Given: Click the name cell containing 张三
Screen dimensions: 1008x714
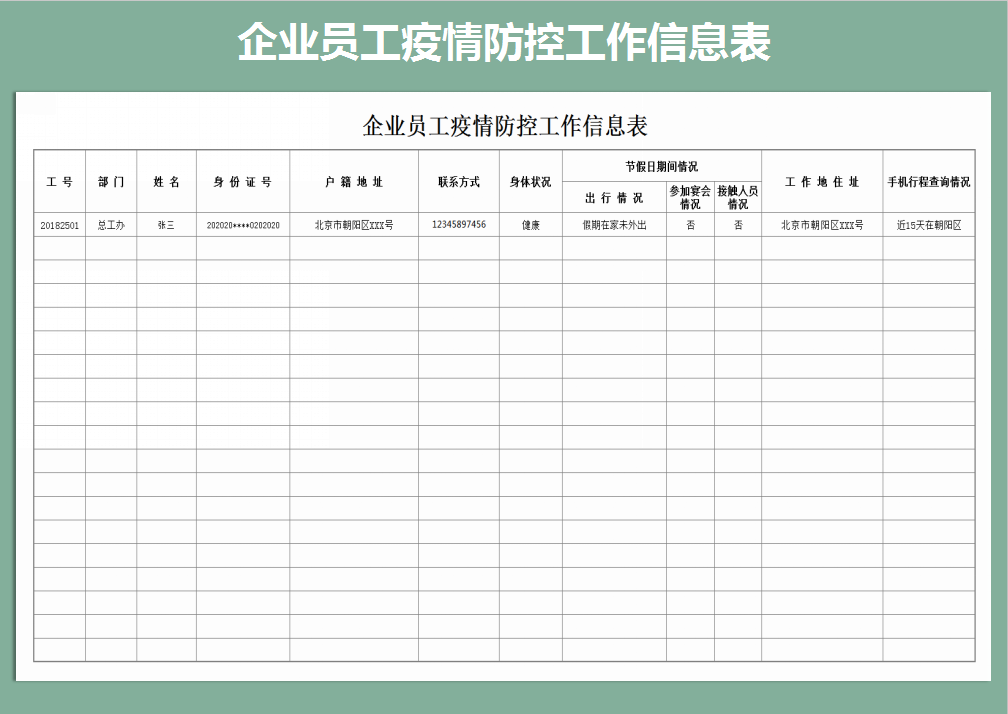Looking at the screenshot, I should pos(162,225).
